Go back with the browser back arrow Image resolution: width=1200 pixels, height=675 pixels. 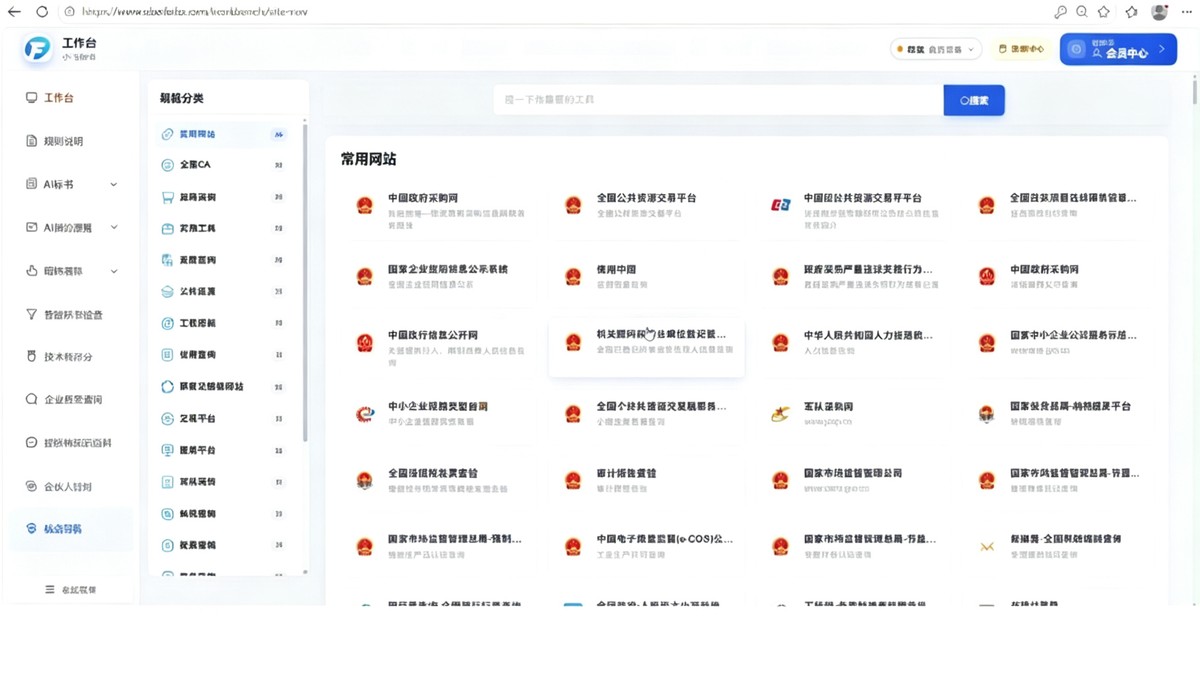pyautogui.click(x=14, y=12)
